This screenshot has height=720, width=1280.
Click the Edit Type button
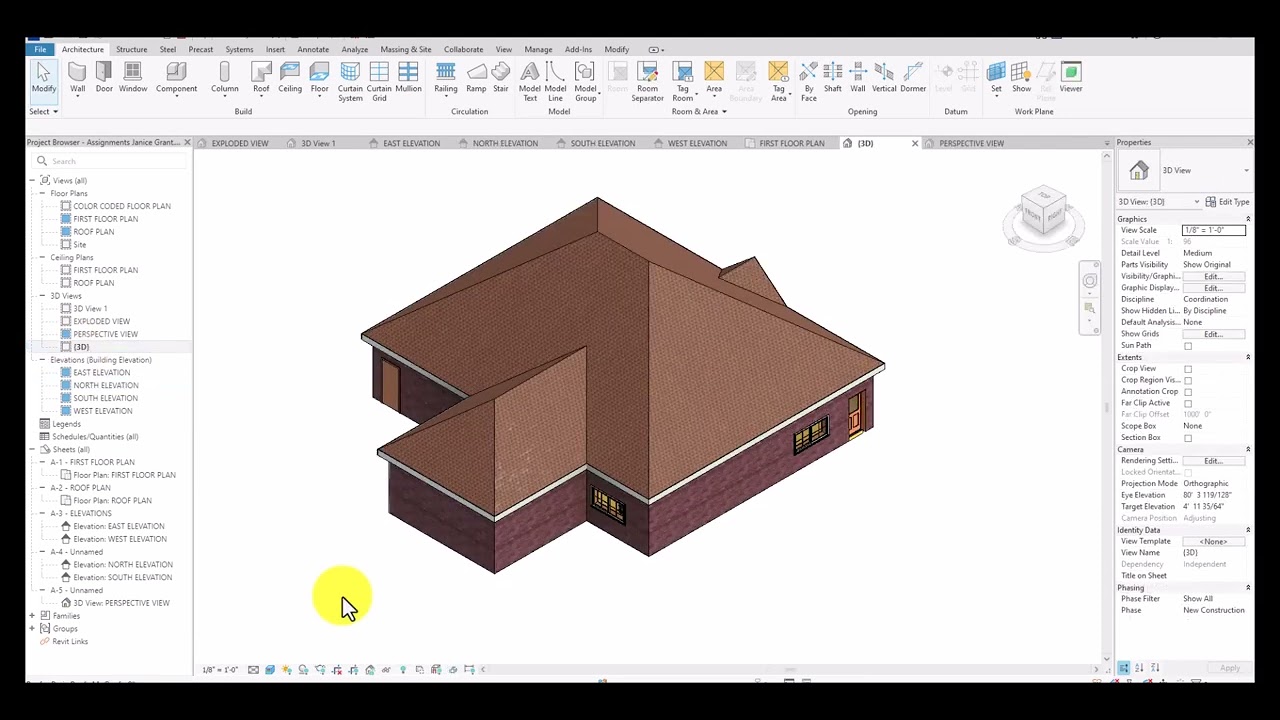pyautogui.click(x=1228, y=202)
